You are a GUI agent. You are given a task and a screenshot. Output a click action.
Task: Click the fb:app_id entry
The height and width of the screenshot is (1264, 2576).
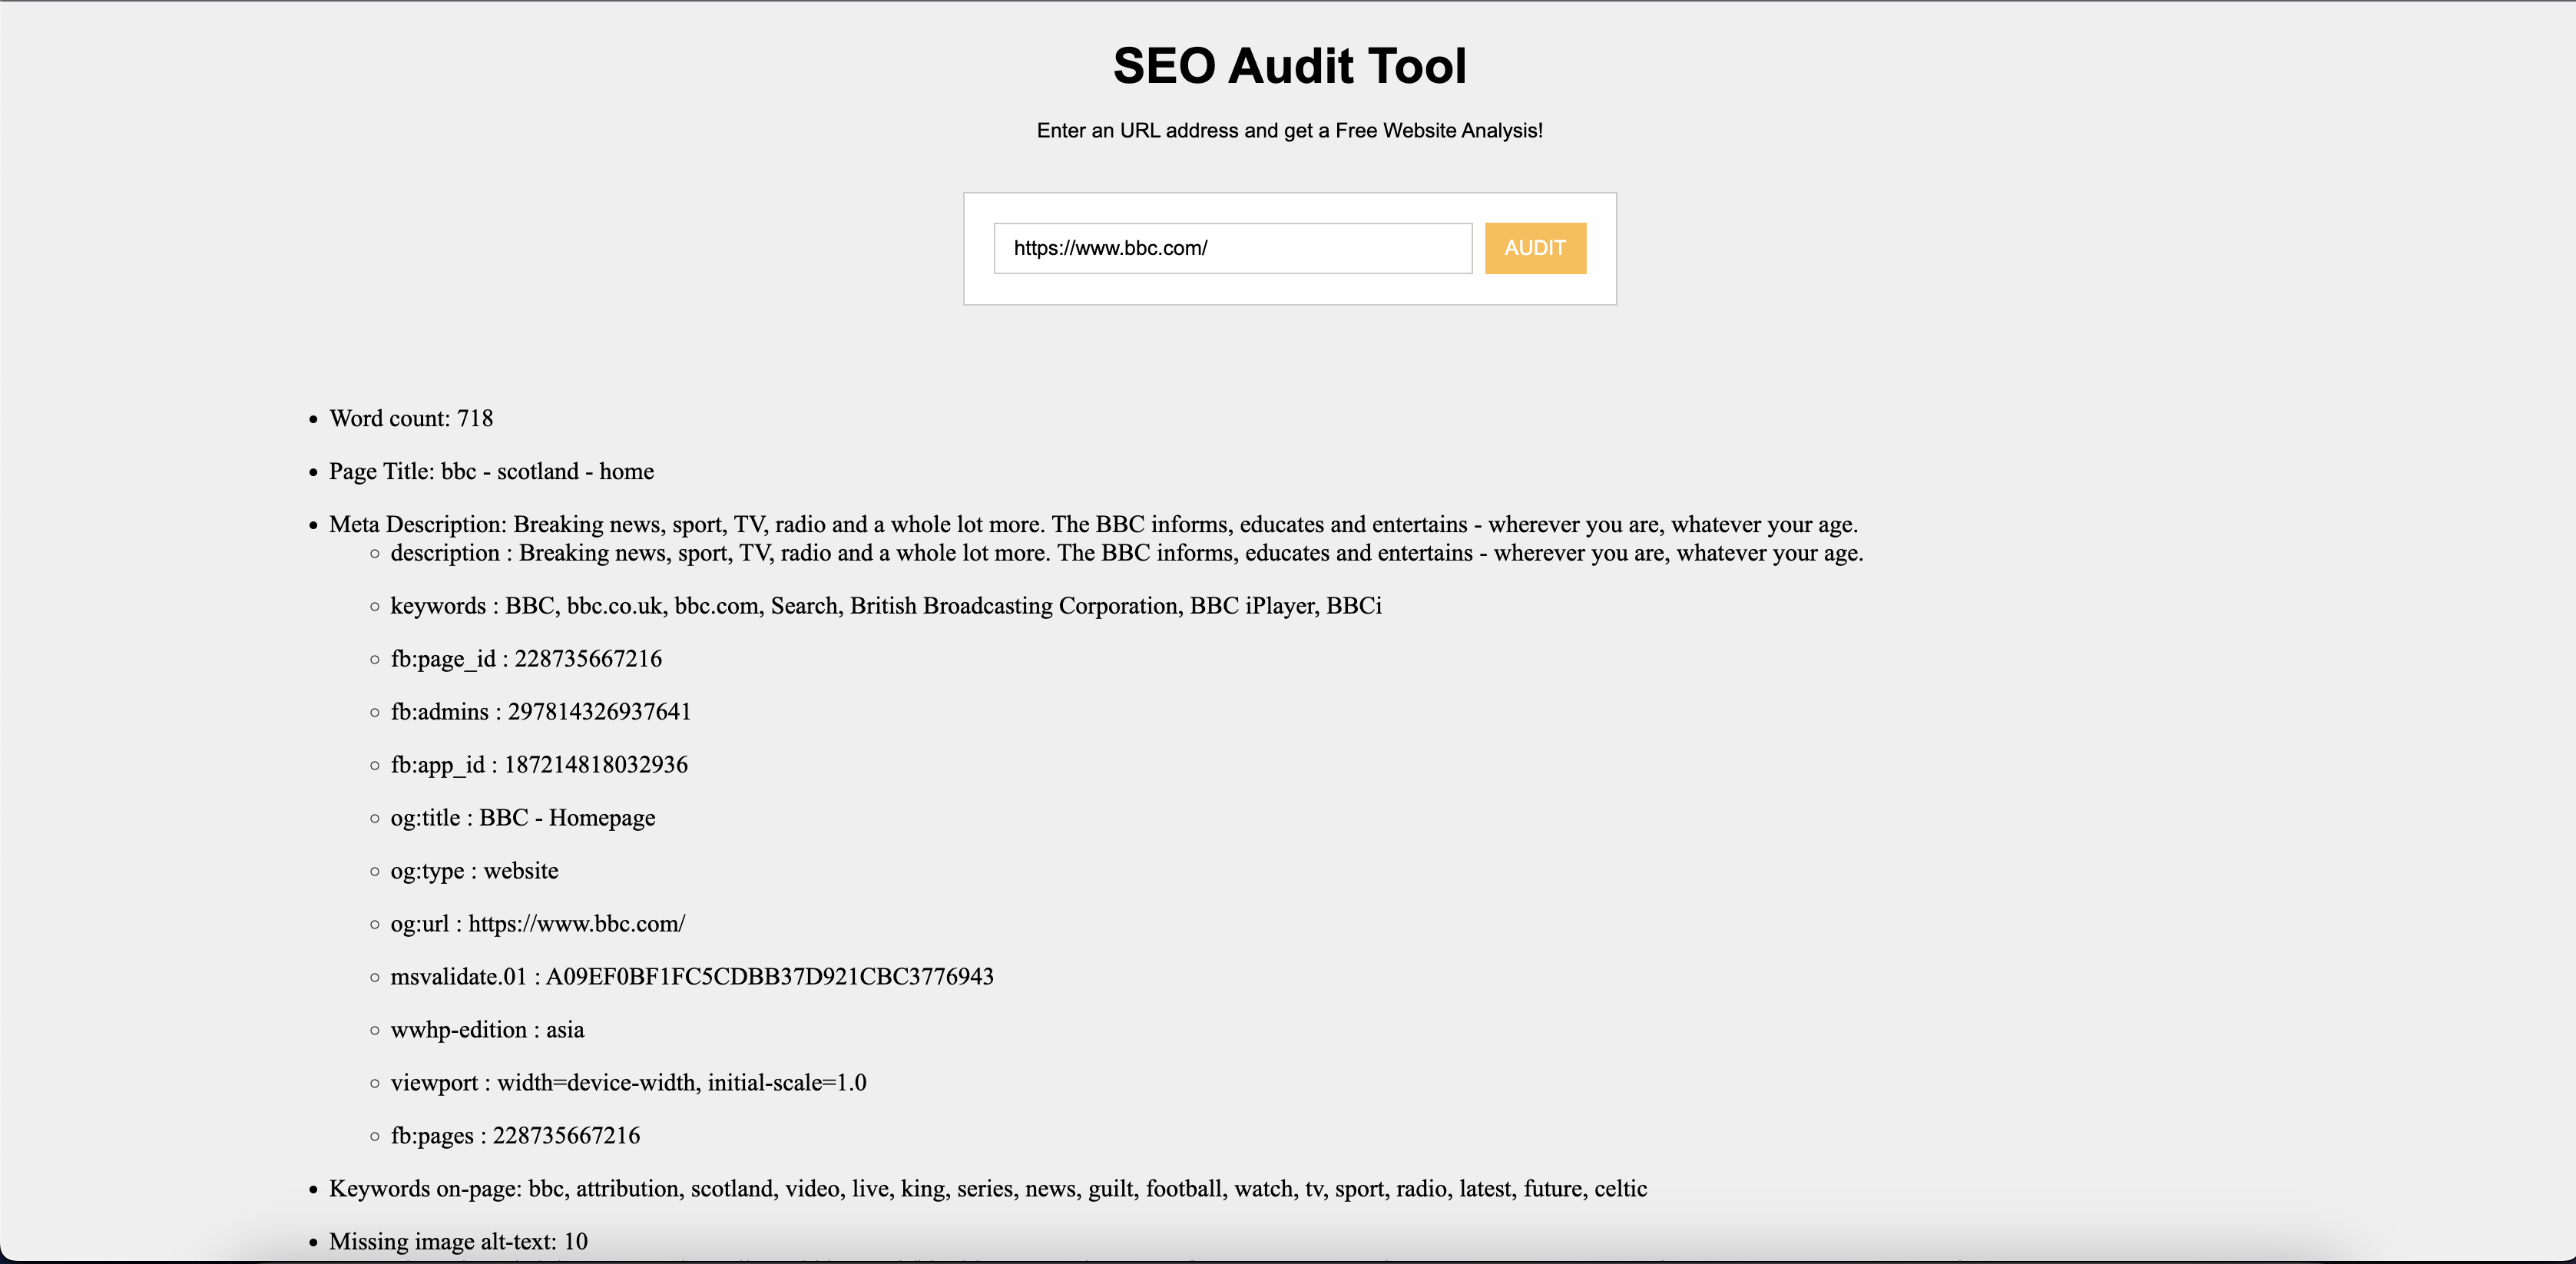pos(539,765)
